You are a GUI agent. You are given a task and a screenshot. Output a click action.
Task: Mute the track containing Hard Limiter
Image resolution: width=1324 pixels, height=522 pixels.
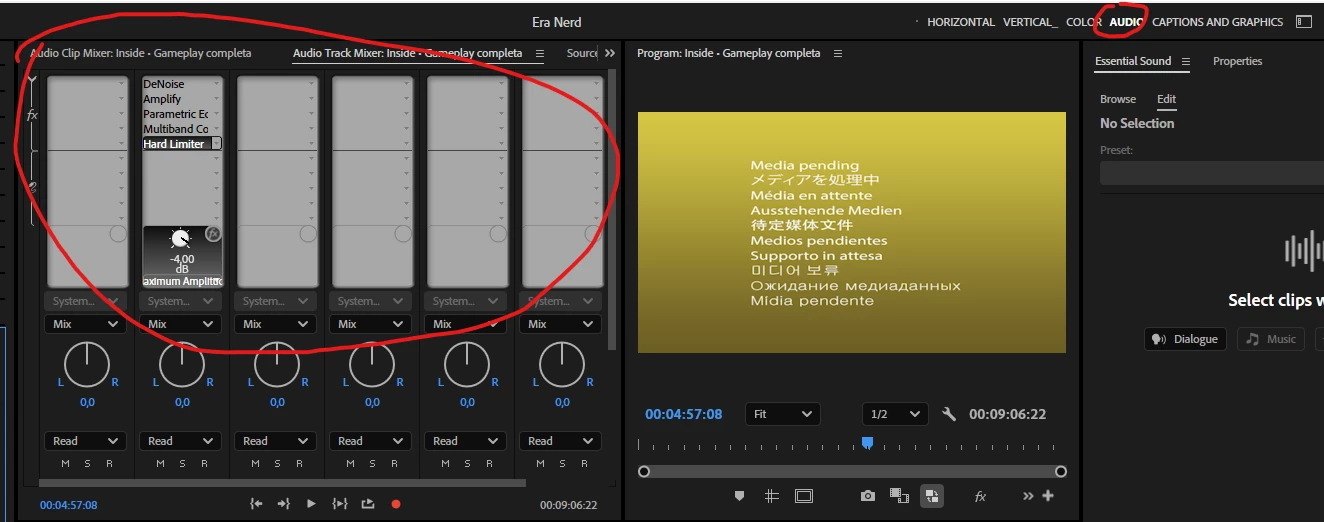click(x=161, y=463)
